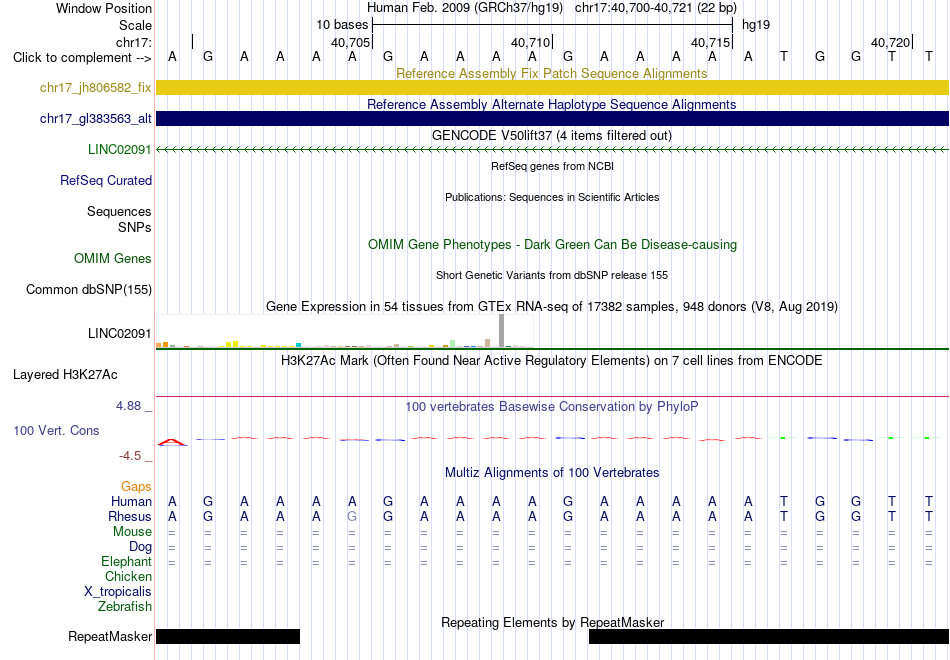Select the Dog row label
The height and width of the screenshot is (660, 950).
tap(140, 547)
